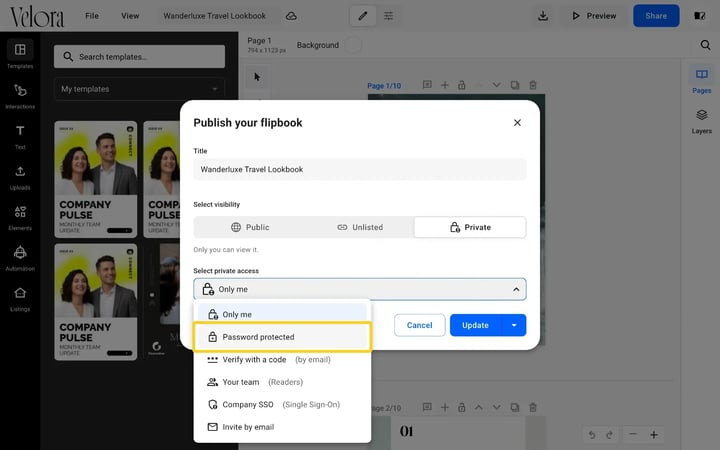Delete Page 1/10

point(533,85)
